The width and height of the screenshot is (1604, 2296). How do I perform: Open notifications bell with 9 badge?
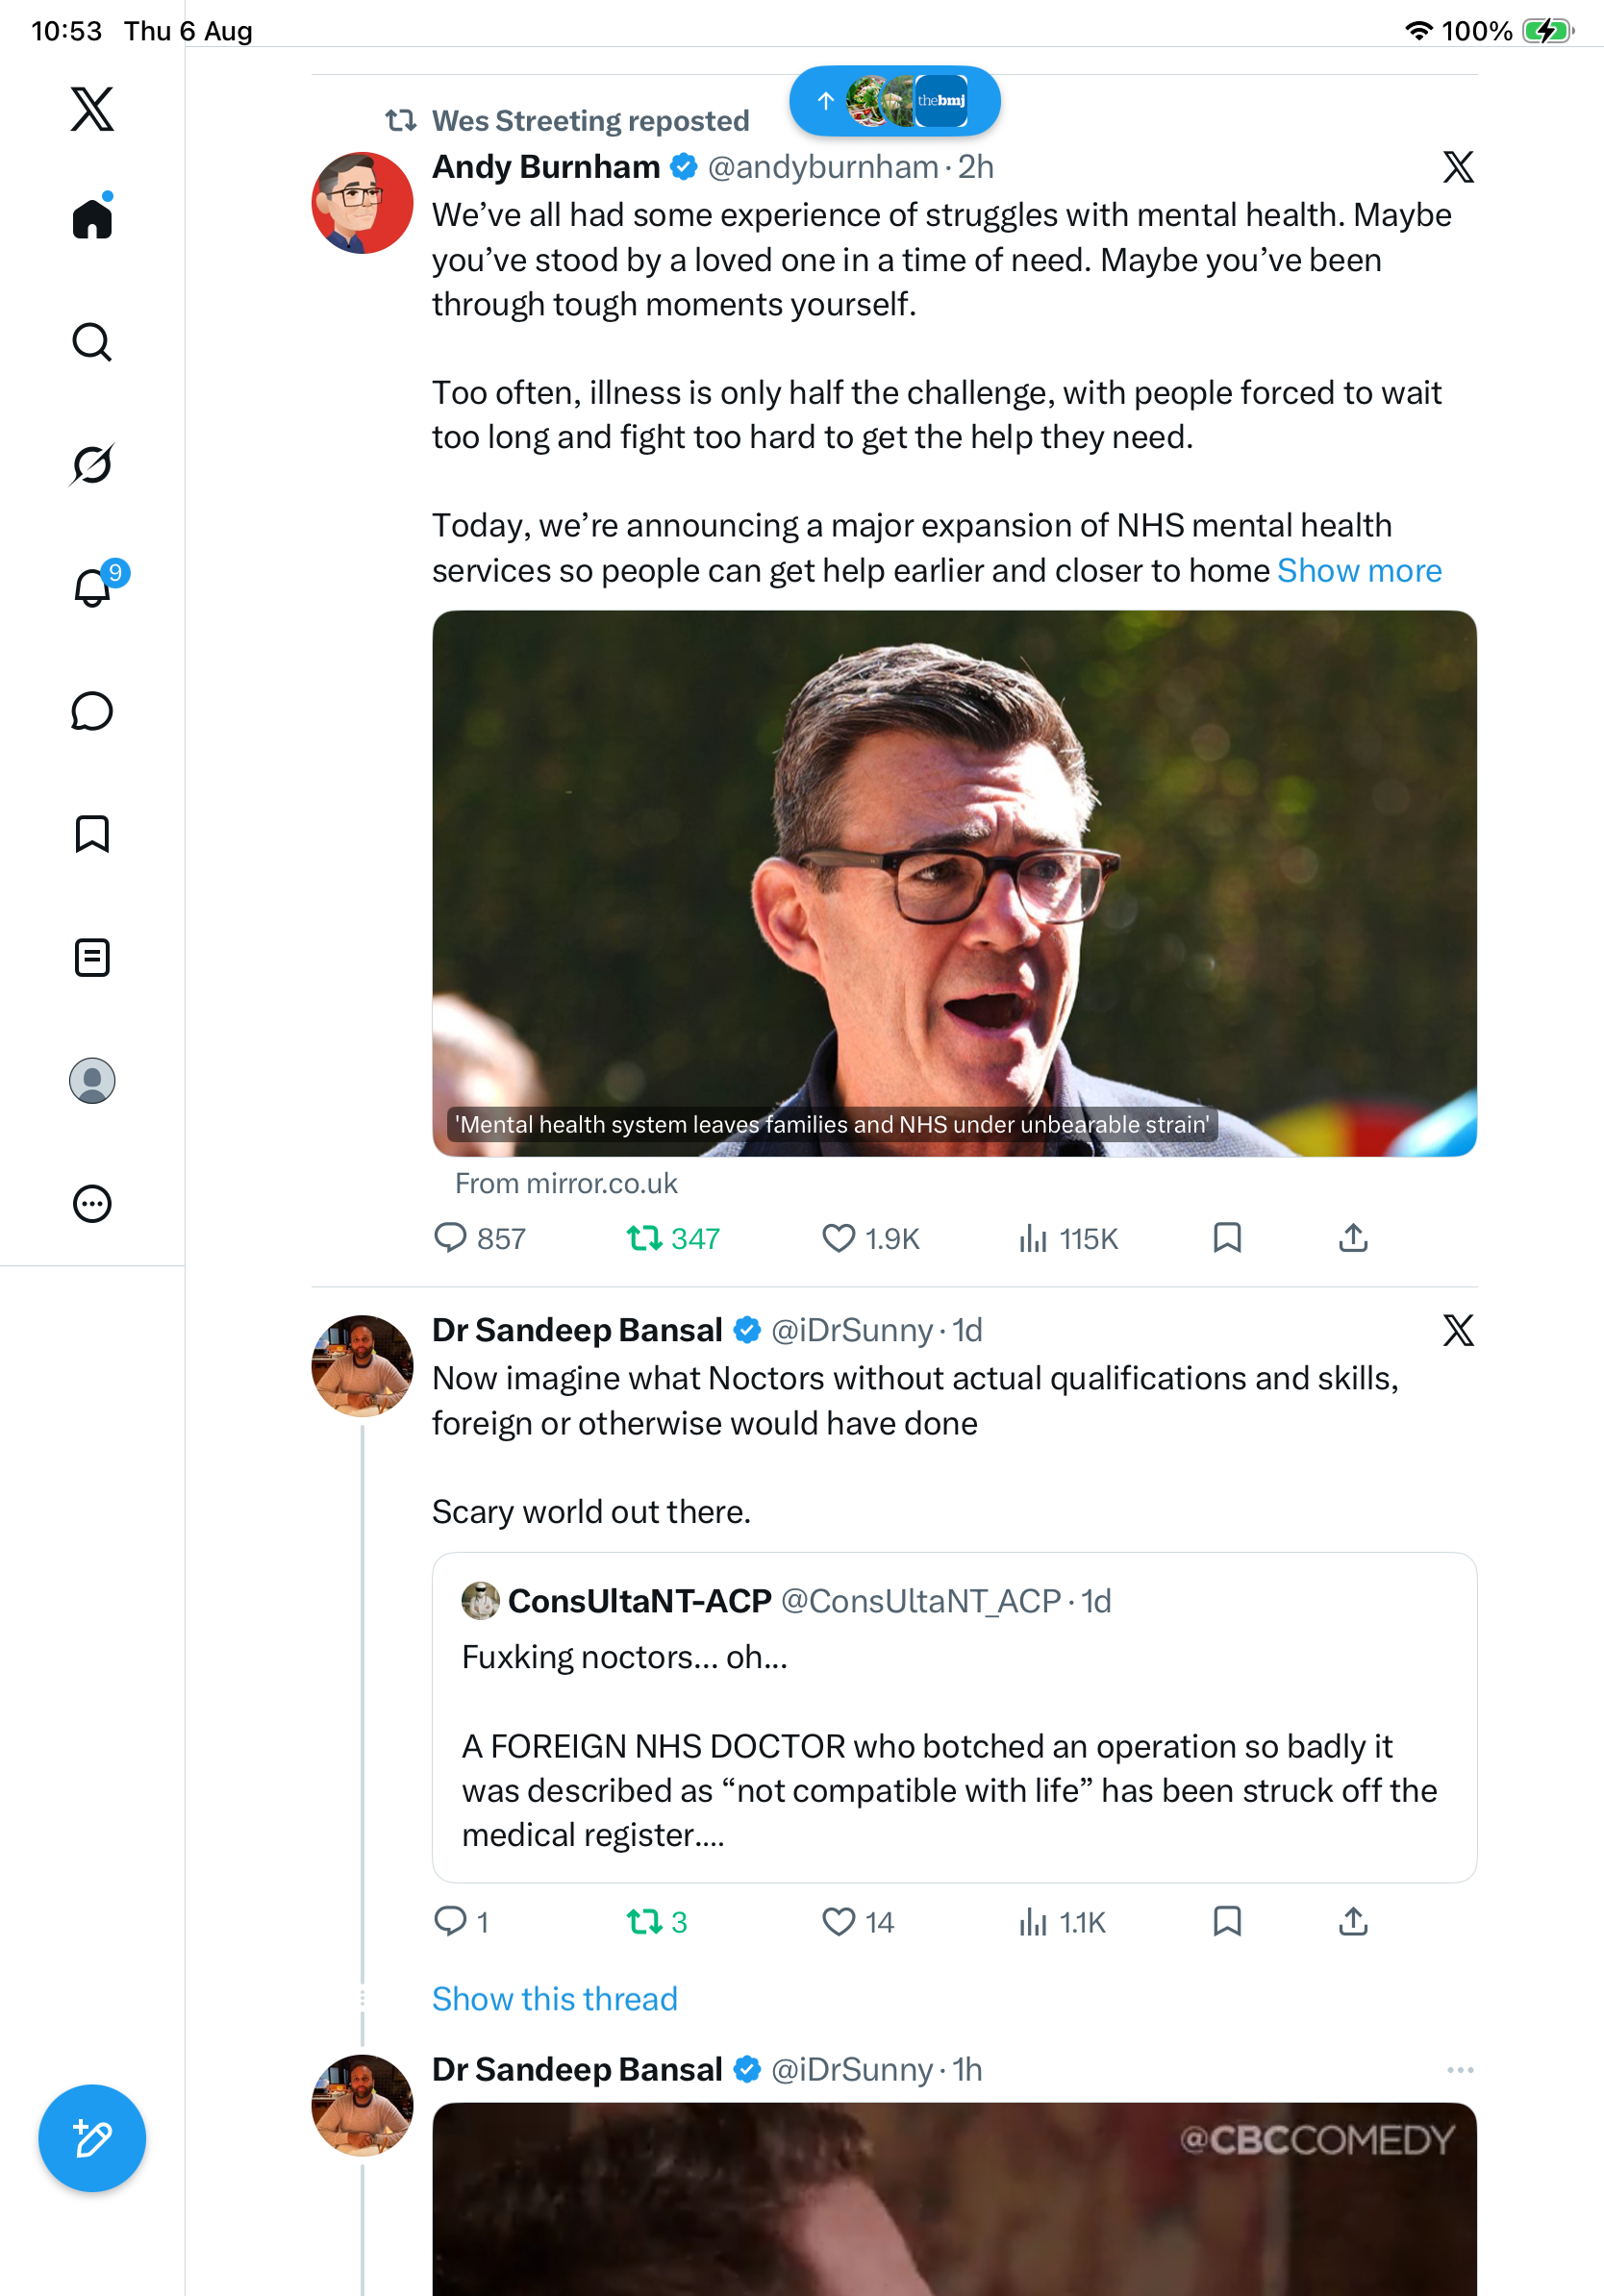[x=96, y=586]
